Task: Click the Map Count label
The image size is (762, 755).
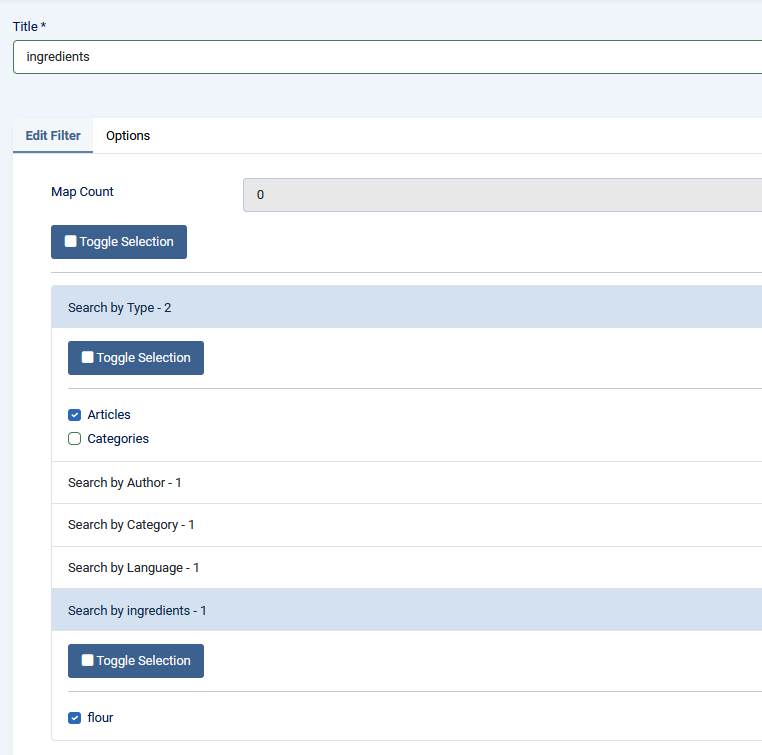Action: click(82, 192)
